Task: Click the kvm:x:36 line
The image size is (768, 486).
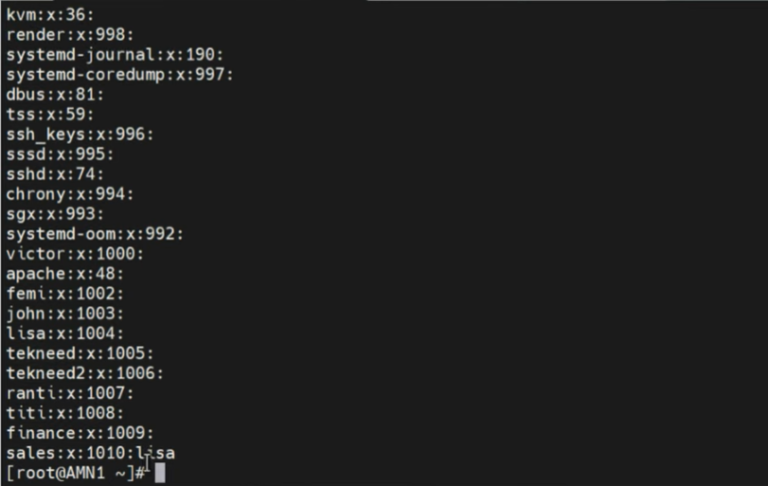Action: [50, 15]
